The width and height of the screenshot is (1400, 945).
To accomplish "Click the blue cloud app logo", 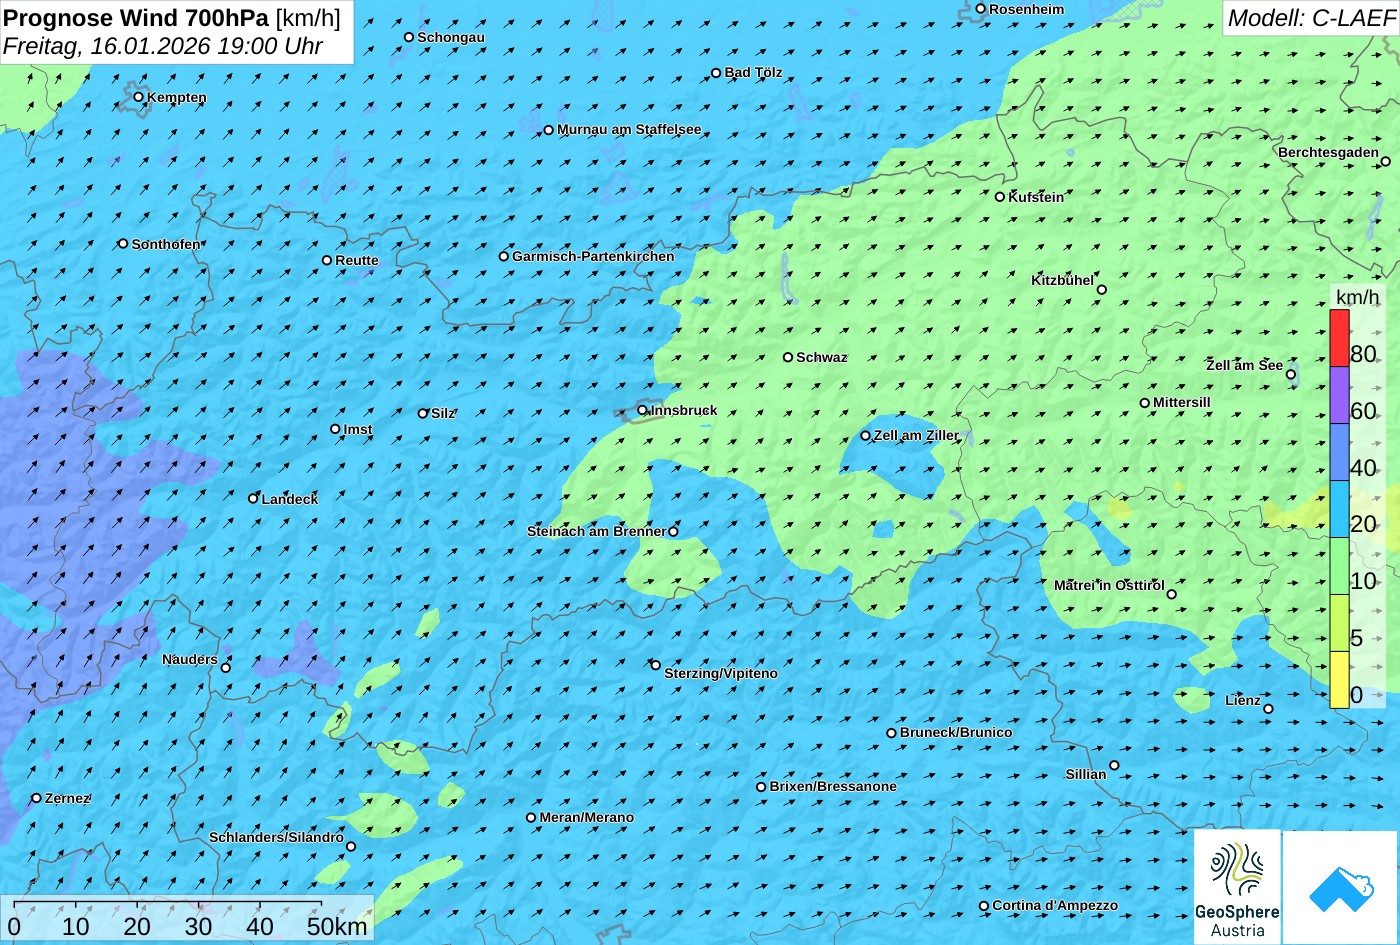I will click(1341, 887).
